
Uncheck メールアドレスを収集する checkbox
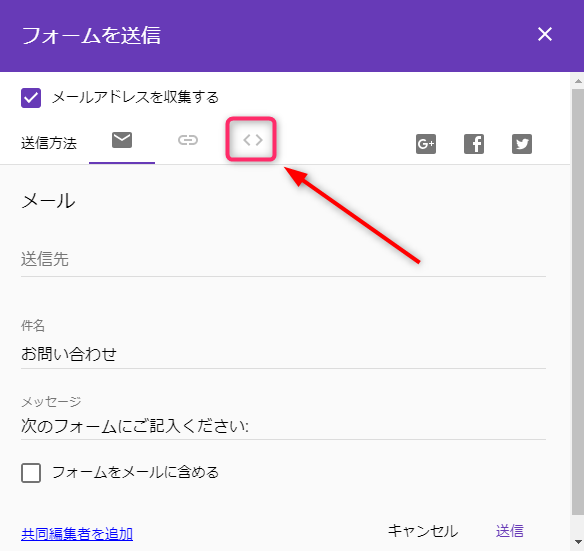[31, 98]
